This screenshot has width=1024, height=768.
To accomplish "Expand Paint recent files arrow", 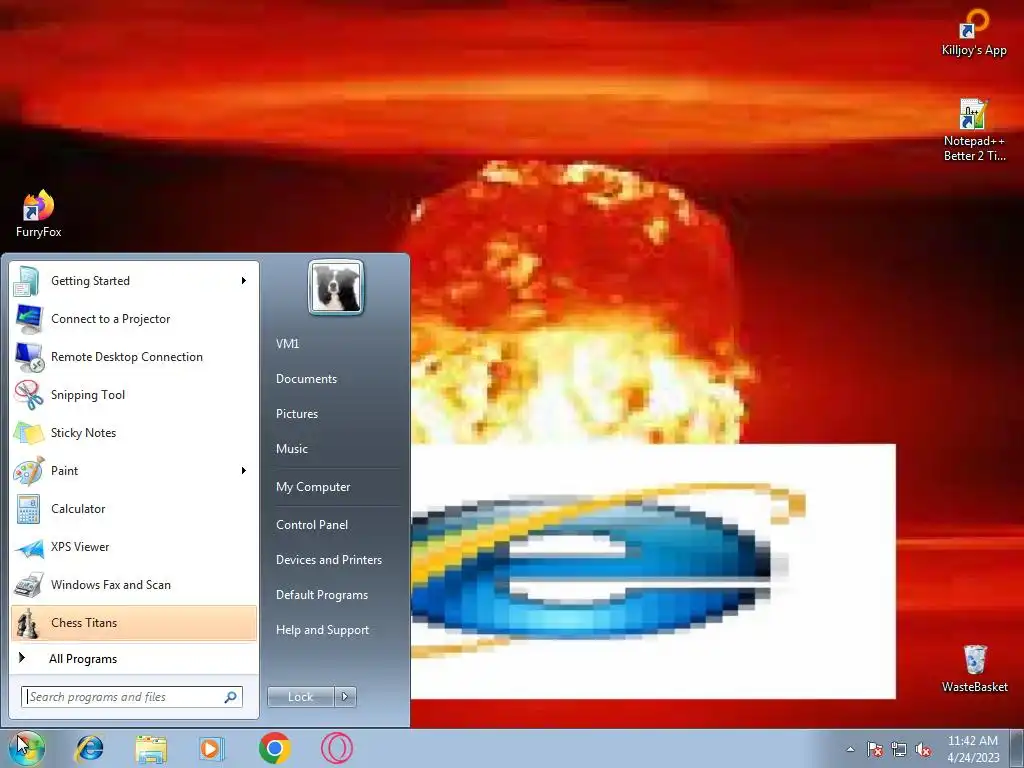I will pyautogui.click(x=244, y=471).
